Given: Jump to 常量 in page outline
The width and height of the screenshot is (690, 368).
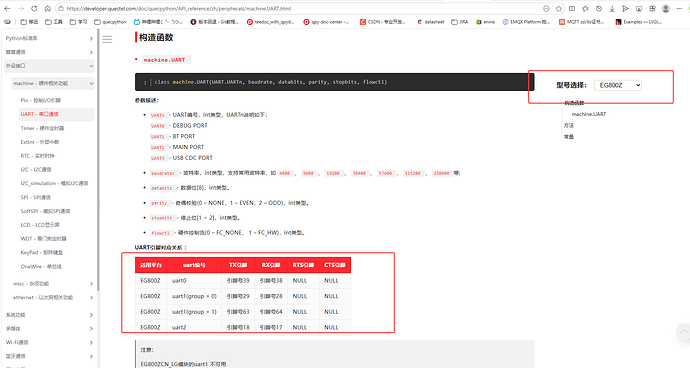Looking at the screenshot, I should 569,137.
